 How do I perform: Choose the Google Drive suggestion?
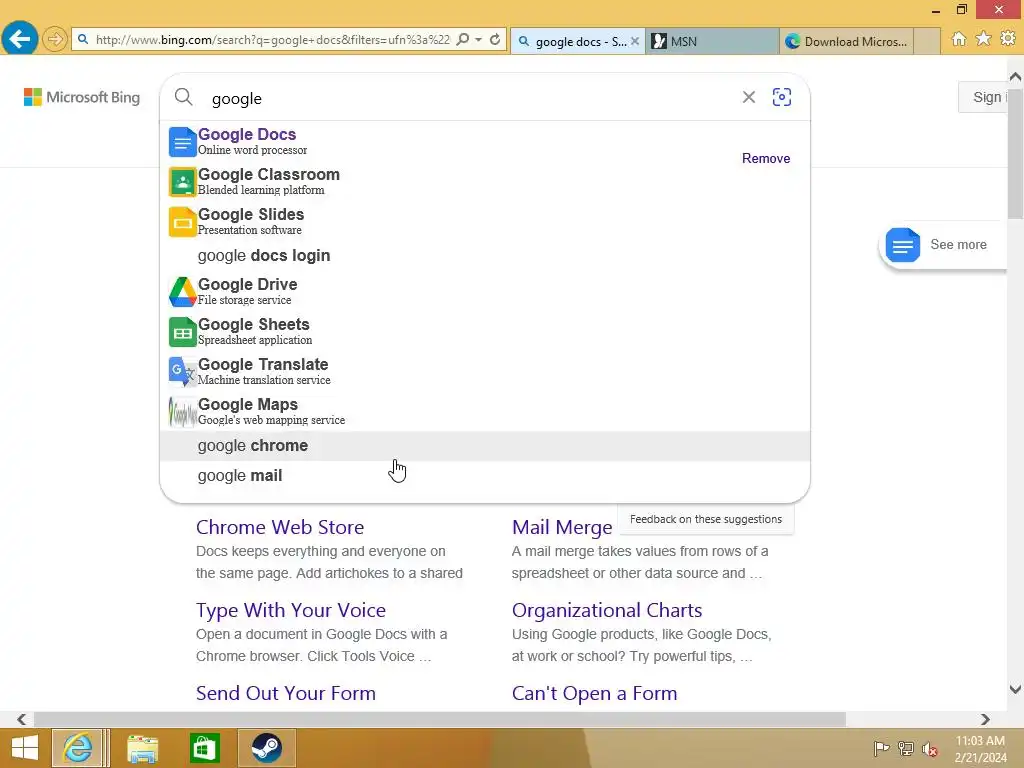click(485, 291)
